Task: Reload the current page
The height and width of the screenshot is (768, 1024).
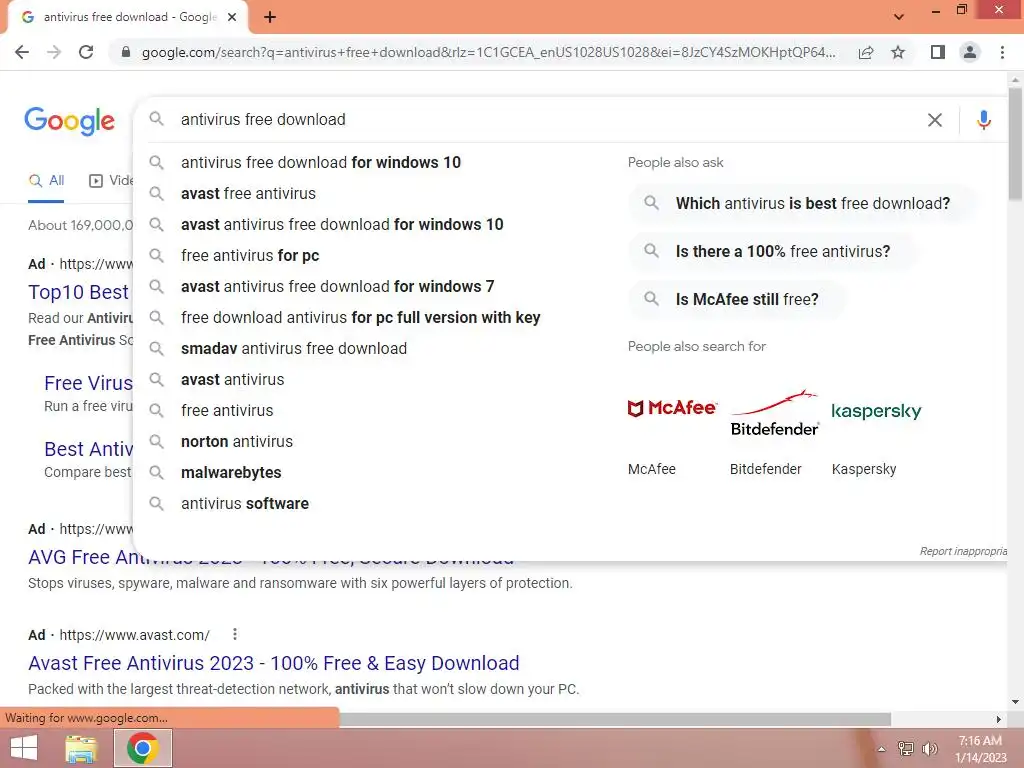Action: [86, 52]
